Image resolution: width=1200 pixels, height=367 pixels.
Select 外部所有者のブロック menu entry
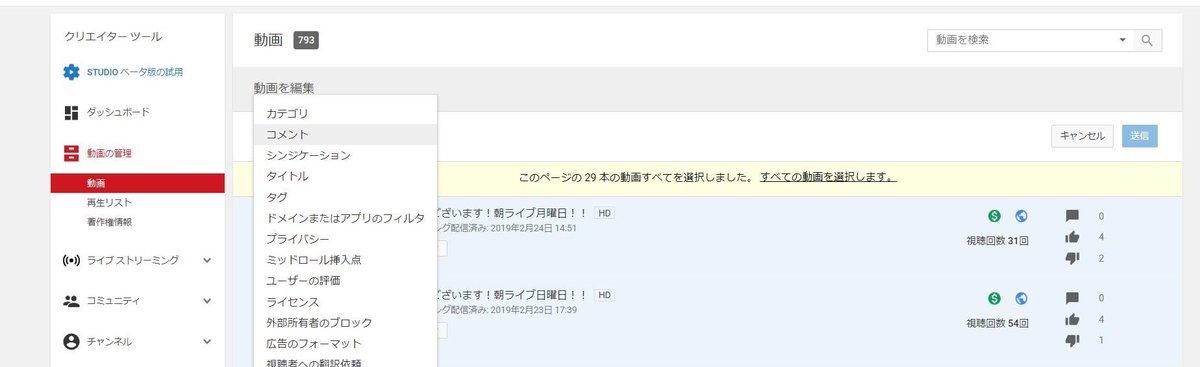tap(345, 323)
